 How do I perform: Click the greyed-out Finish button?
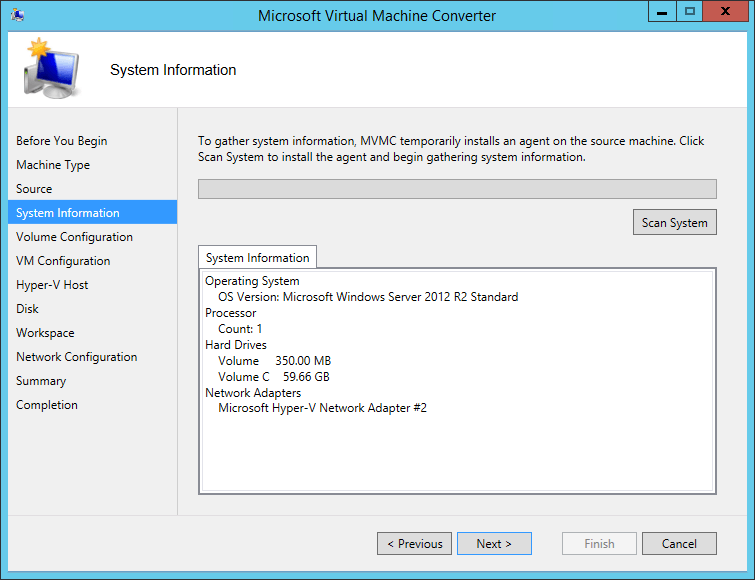click(599, 543)
